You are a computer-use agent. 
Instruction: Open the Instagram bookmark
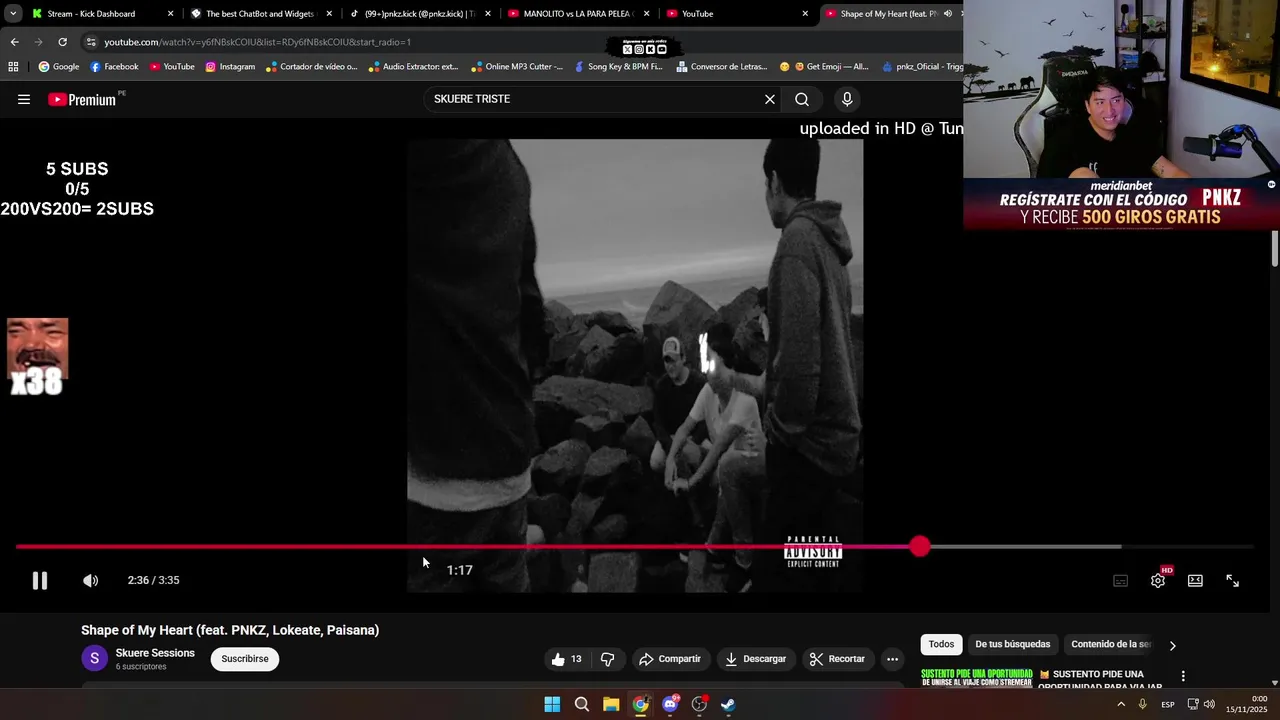(230, 67)
